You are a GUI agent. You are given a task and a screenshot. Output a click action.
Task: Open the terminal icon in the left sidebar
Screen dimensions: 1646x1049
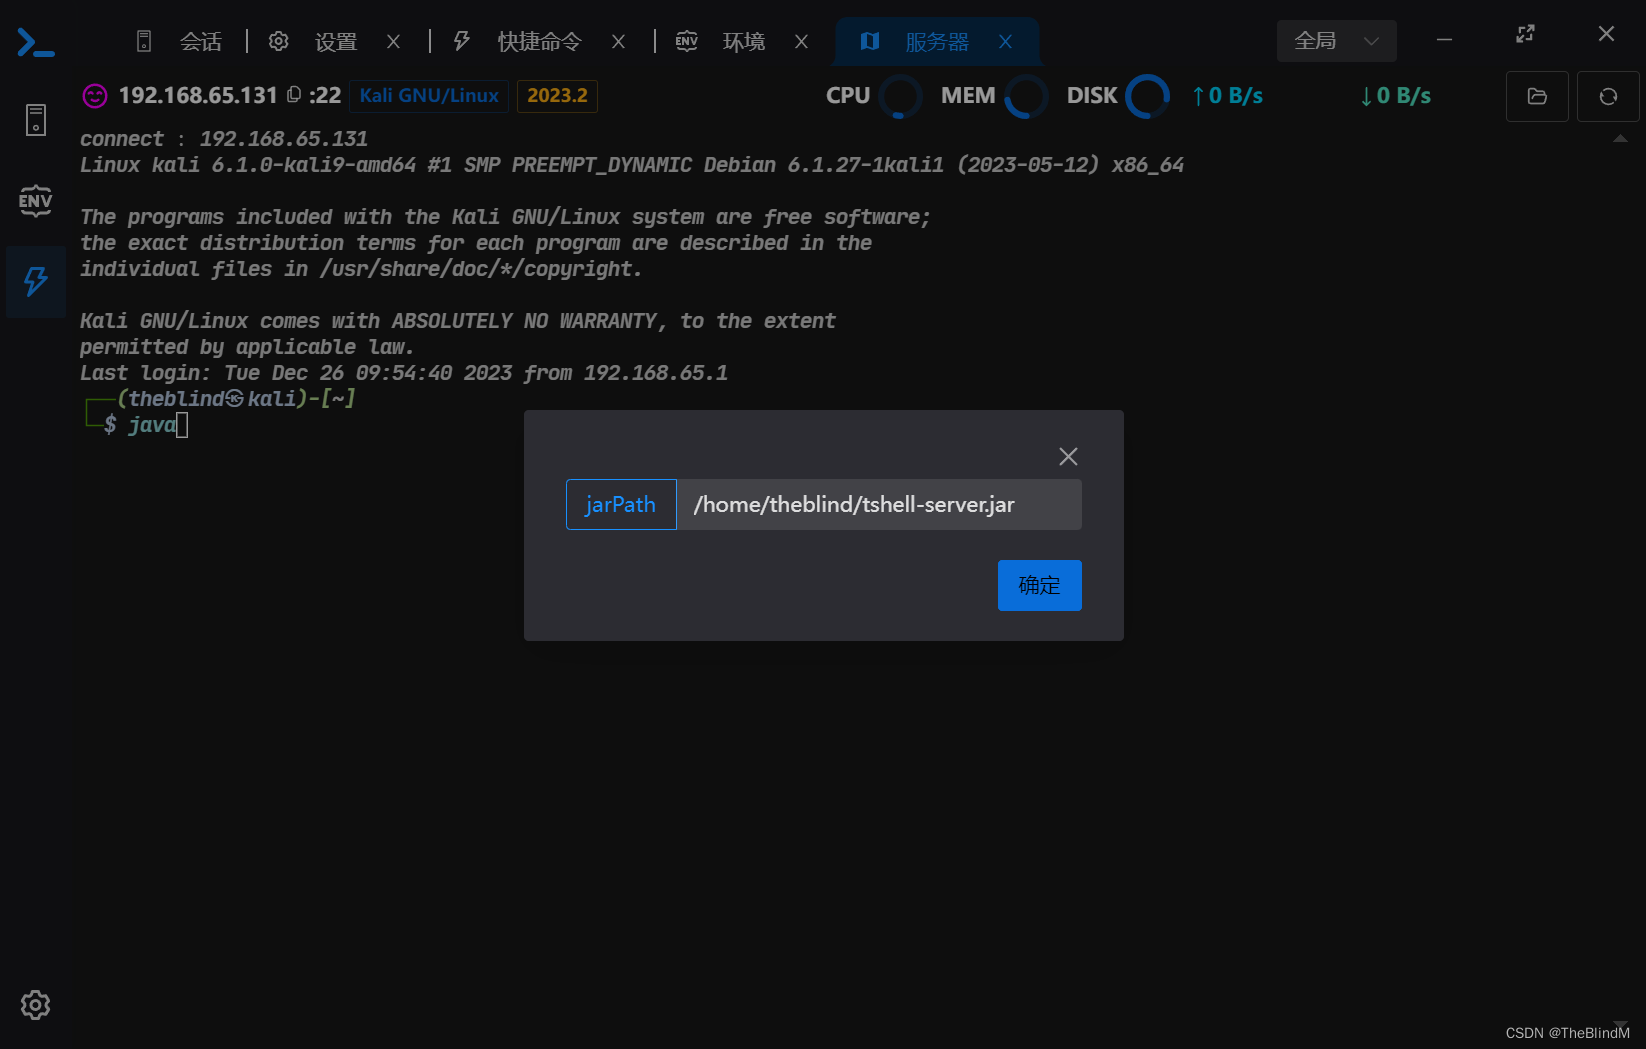35,41
